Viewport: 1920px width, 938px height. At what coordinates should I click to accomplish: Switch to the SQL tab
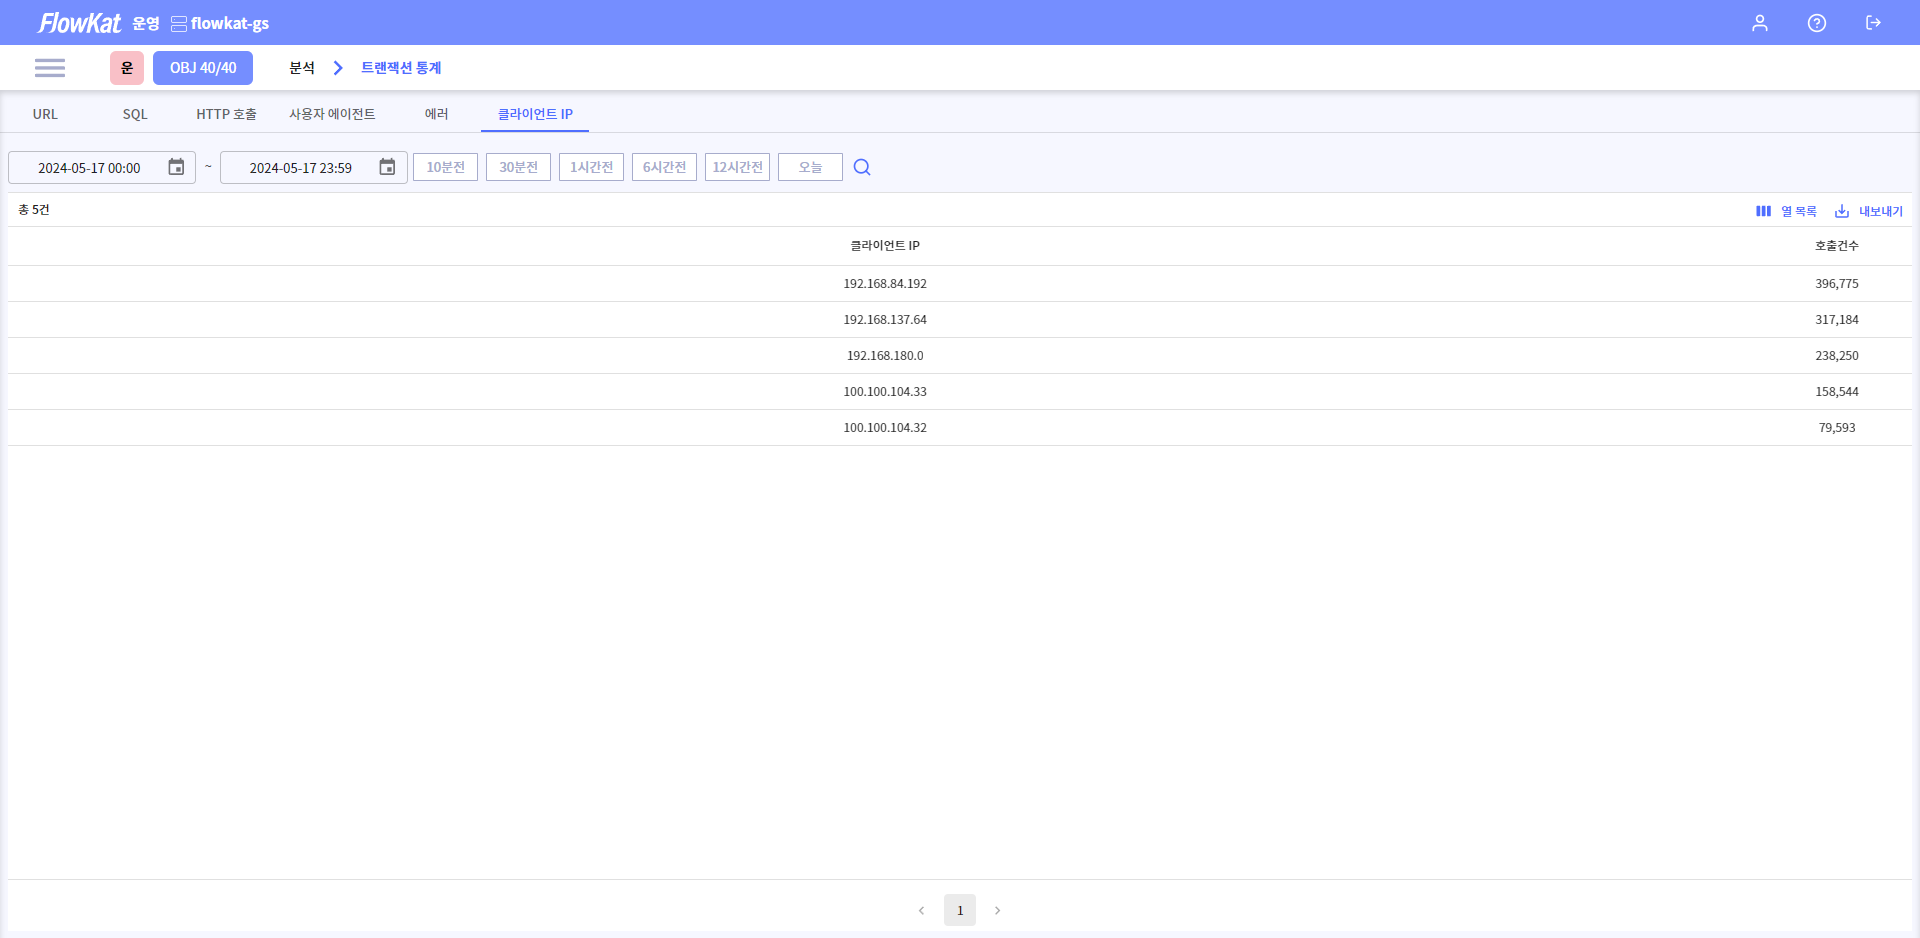135,114
